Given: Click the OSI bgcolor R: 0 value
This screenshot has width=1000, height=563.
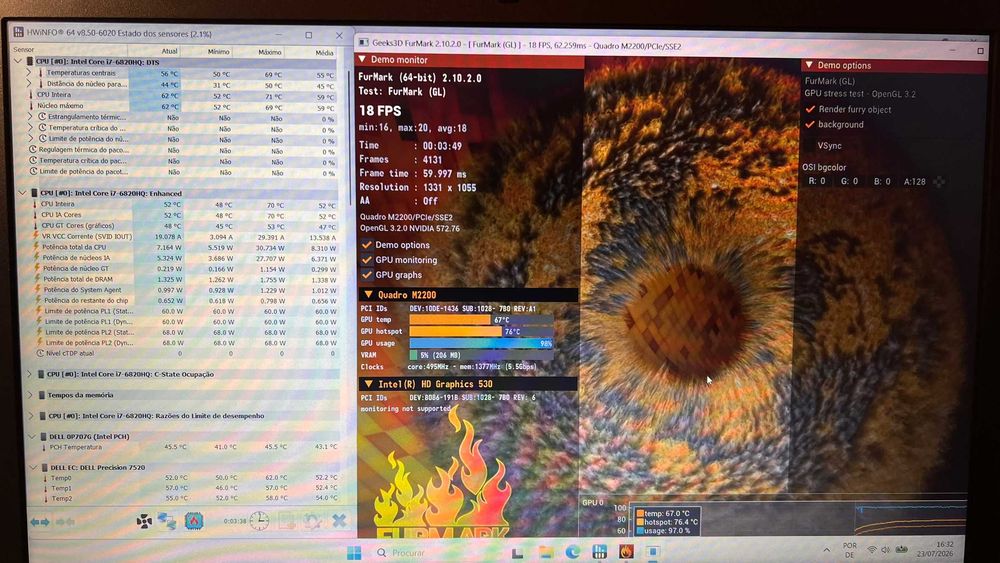Looking at the screenshot, I should 817,181.
